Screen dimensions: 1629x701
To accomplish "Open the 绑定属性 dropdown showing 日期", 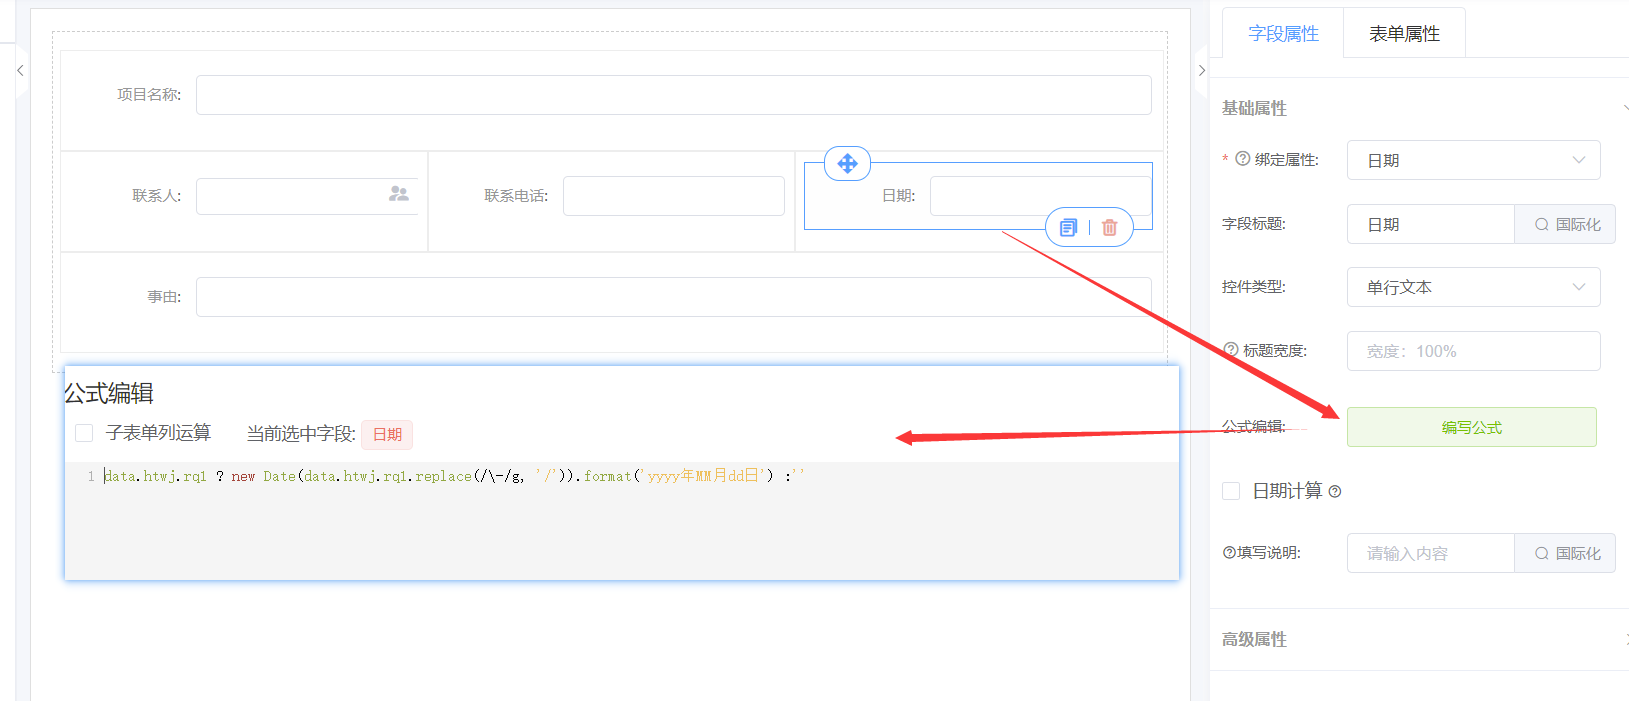I will click(x=1474, y=160).
